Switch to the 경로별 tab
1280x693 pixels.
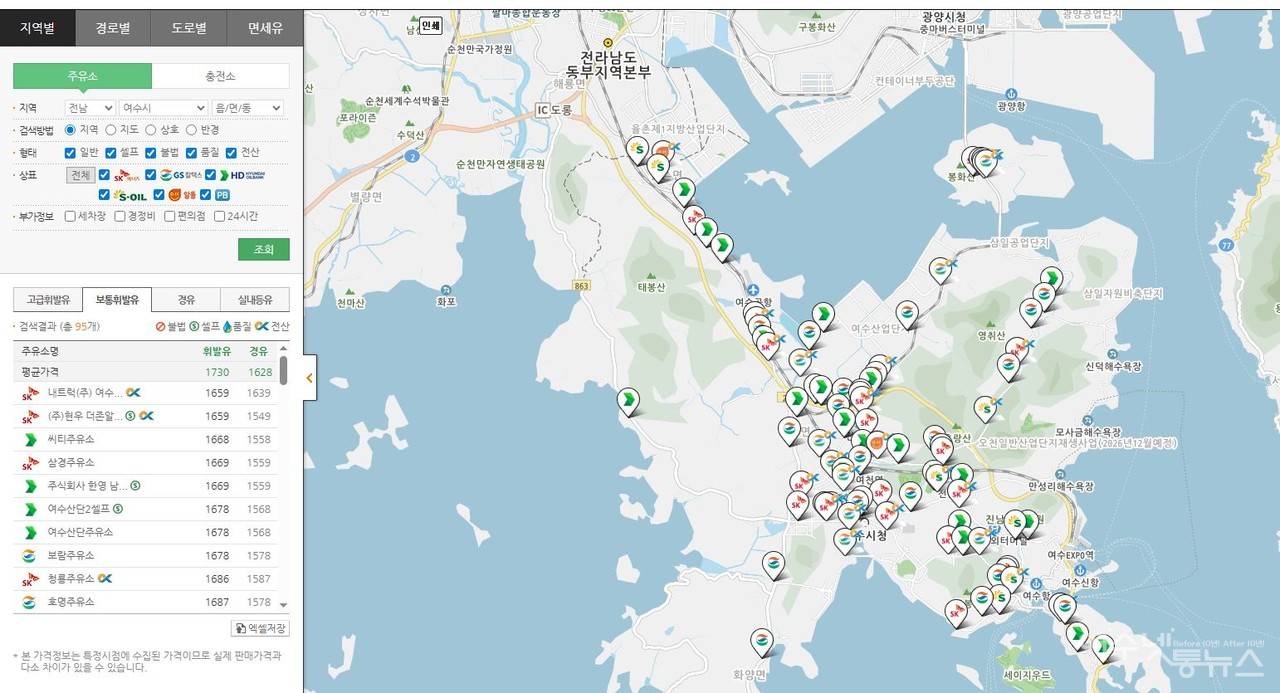click(x=113, y=28)
